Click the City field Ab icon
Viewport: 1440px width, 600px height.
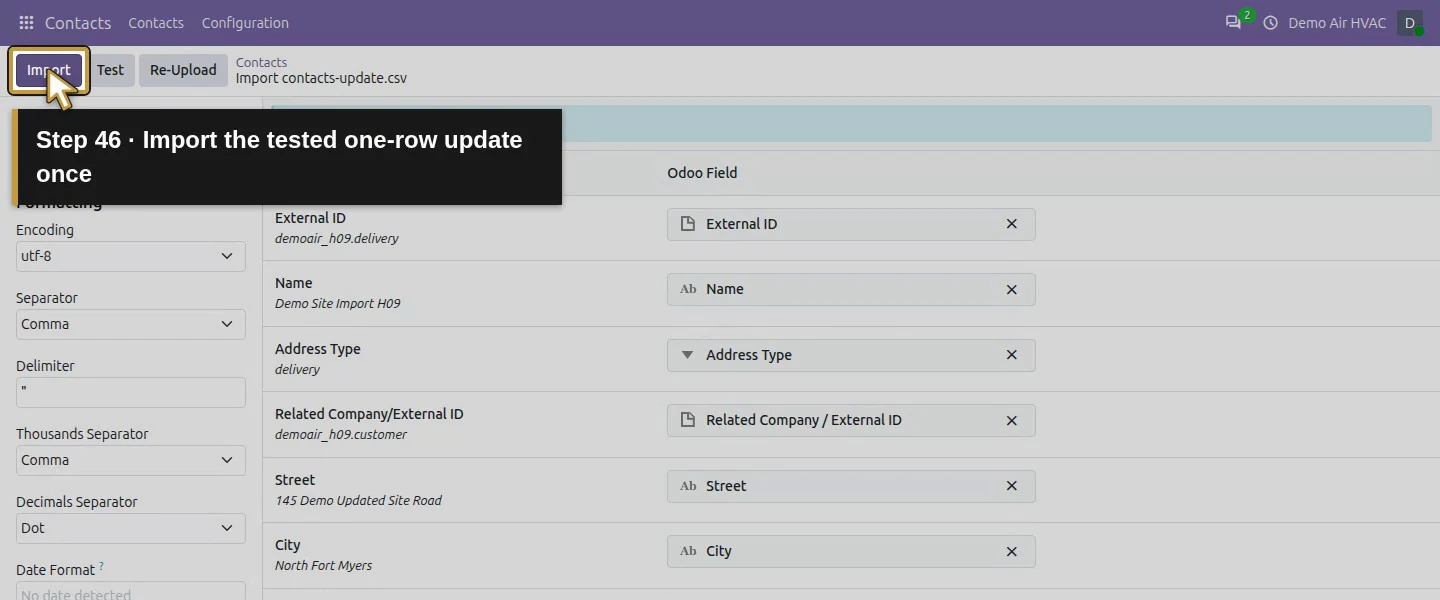coord(688,551)
